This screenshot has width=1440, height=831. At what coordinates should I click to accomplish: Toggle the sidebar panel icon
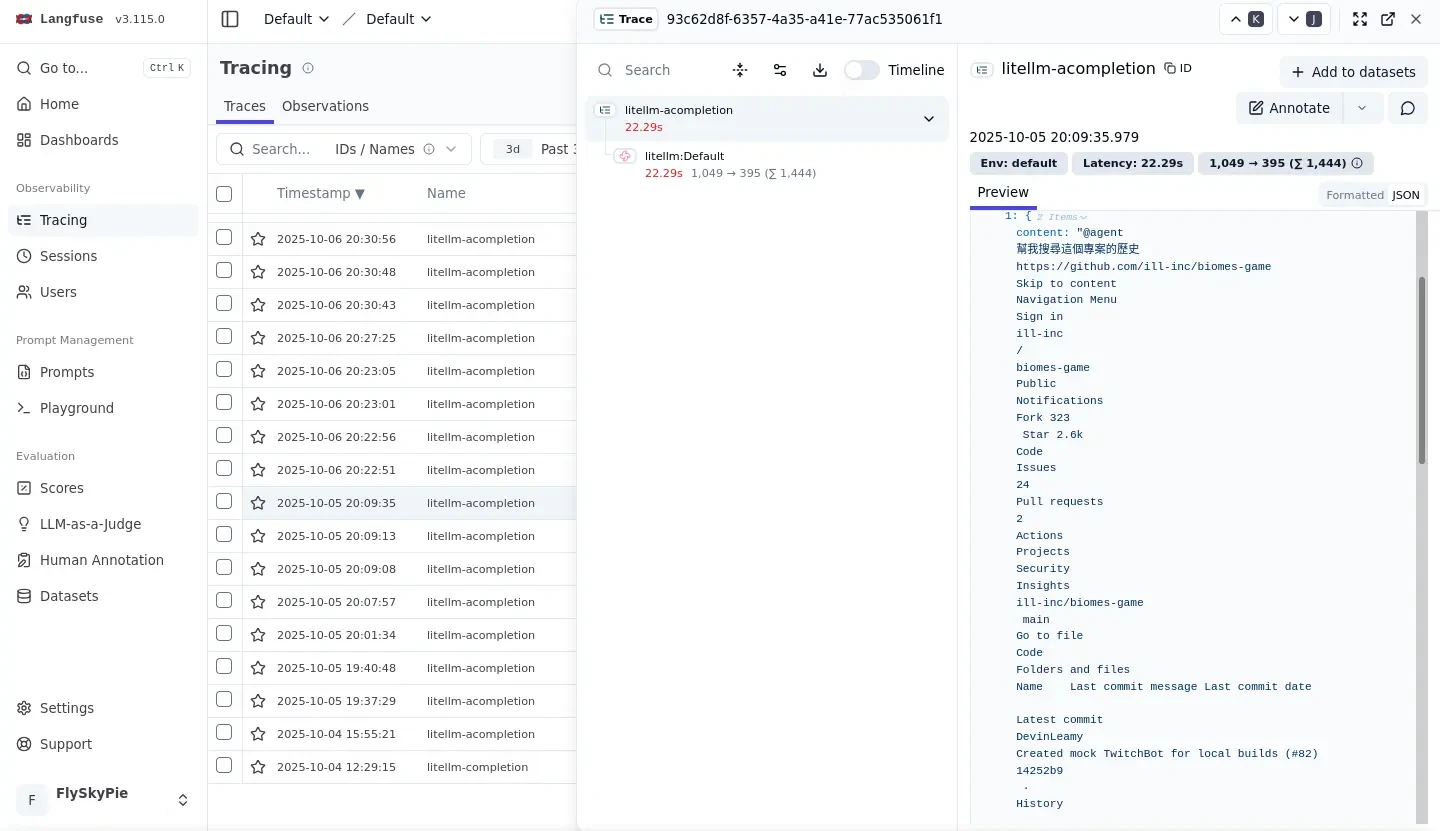pos(230,19)
